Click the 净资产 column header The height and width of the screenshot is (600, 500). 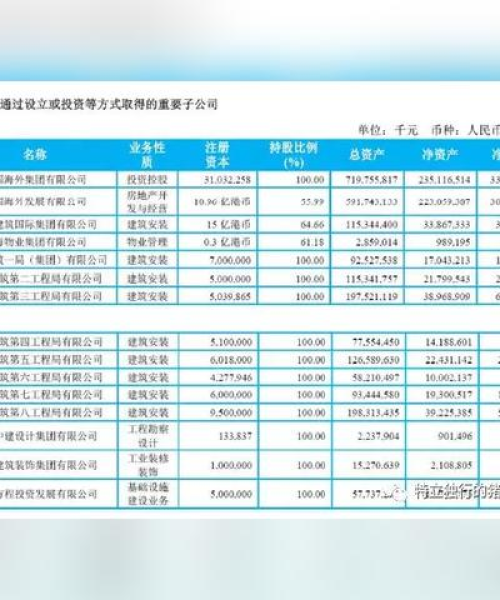440,155
